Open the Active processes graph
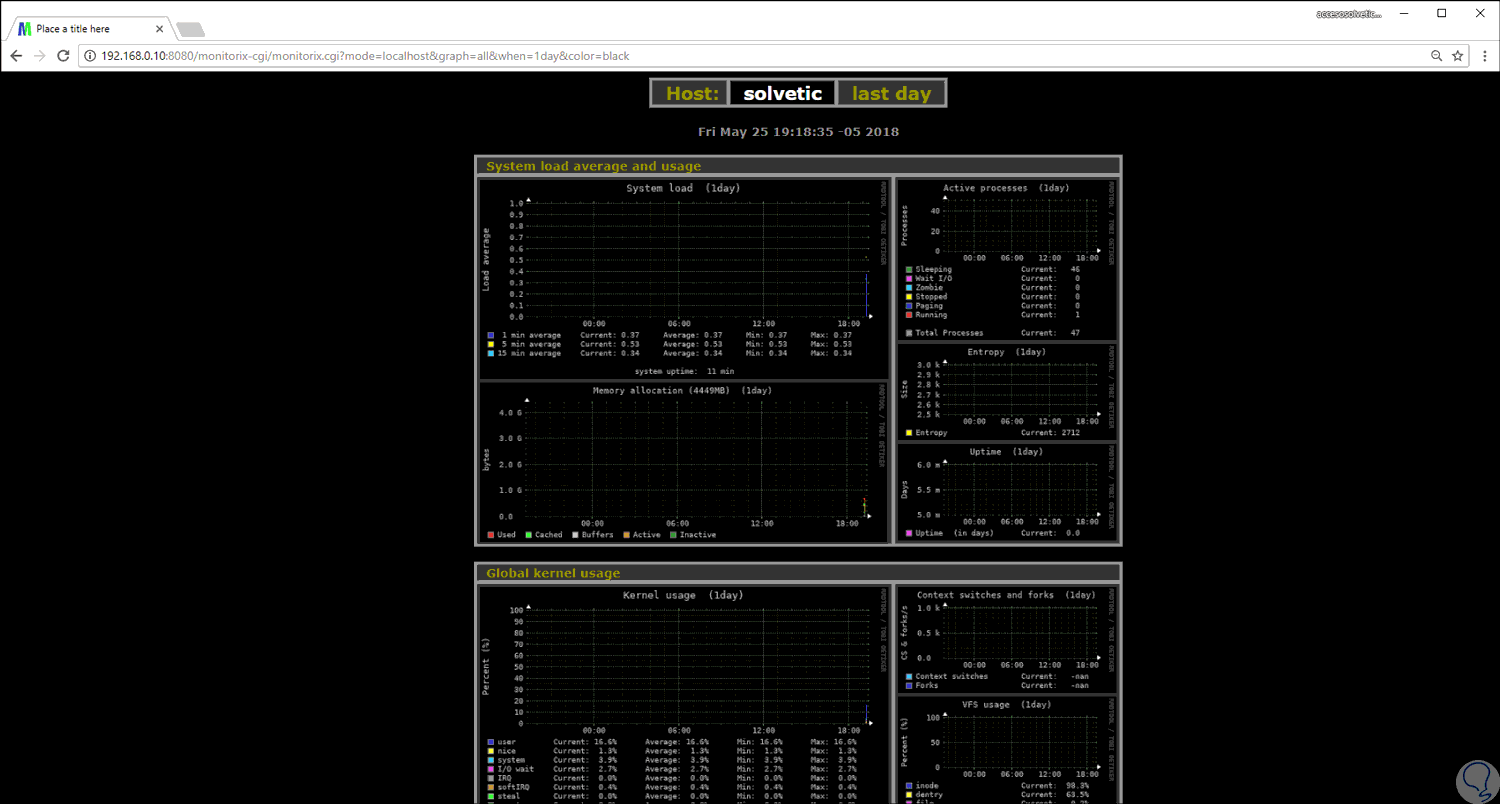The width and height of the screenshot is (1500, 804). [x=1007, y=260]
